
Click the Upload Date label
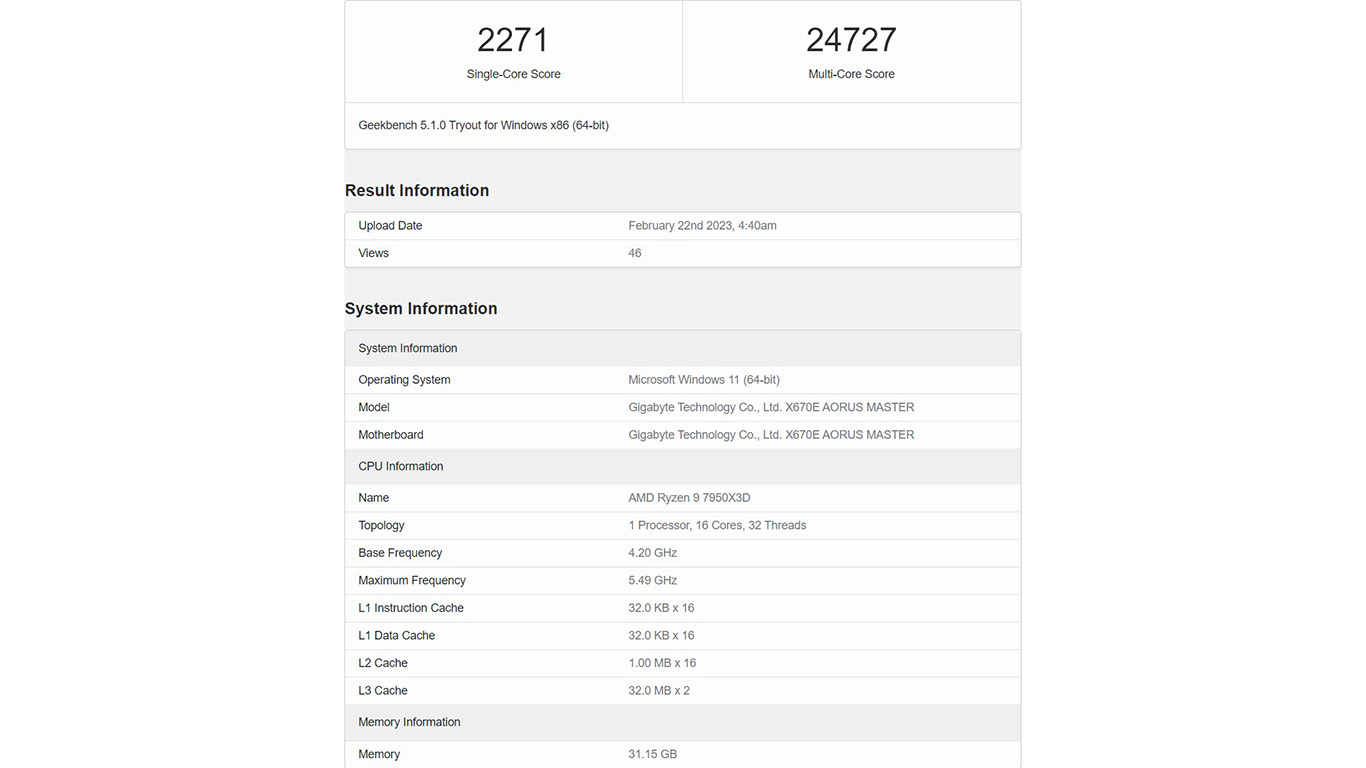[x=390, y=226]
